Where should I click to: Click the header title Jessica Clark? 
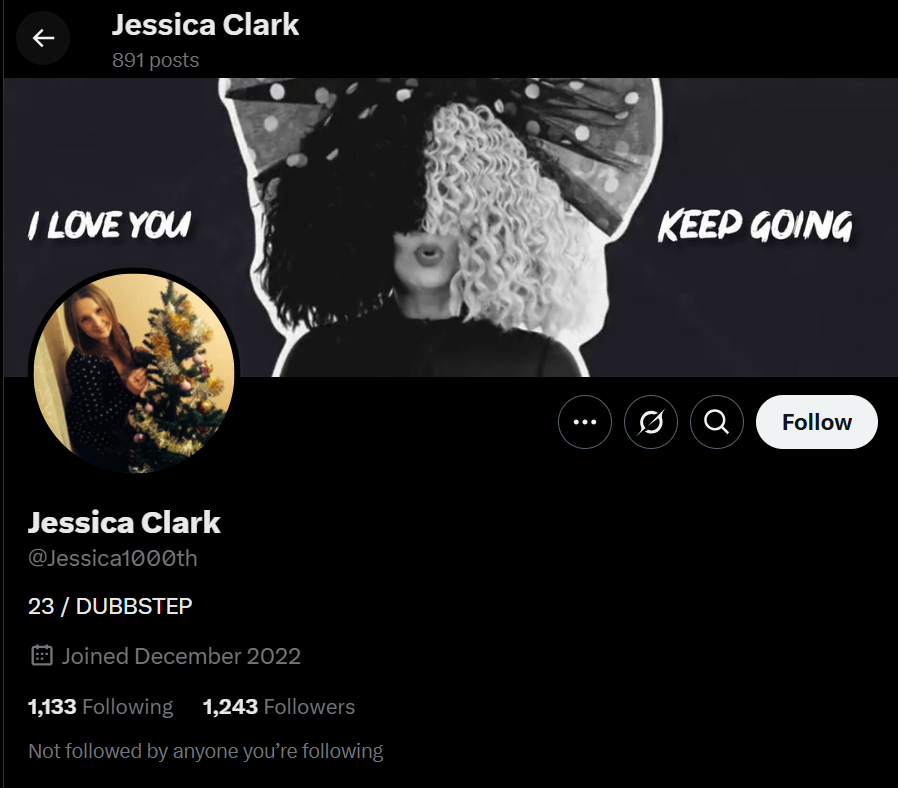205,25
